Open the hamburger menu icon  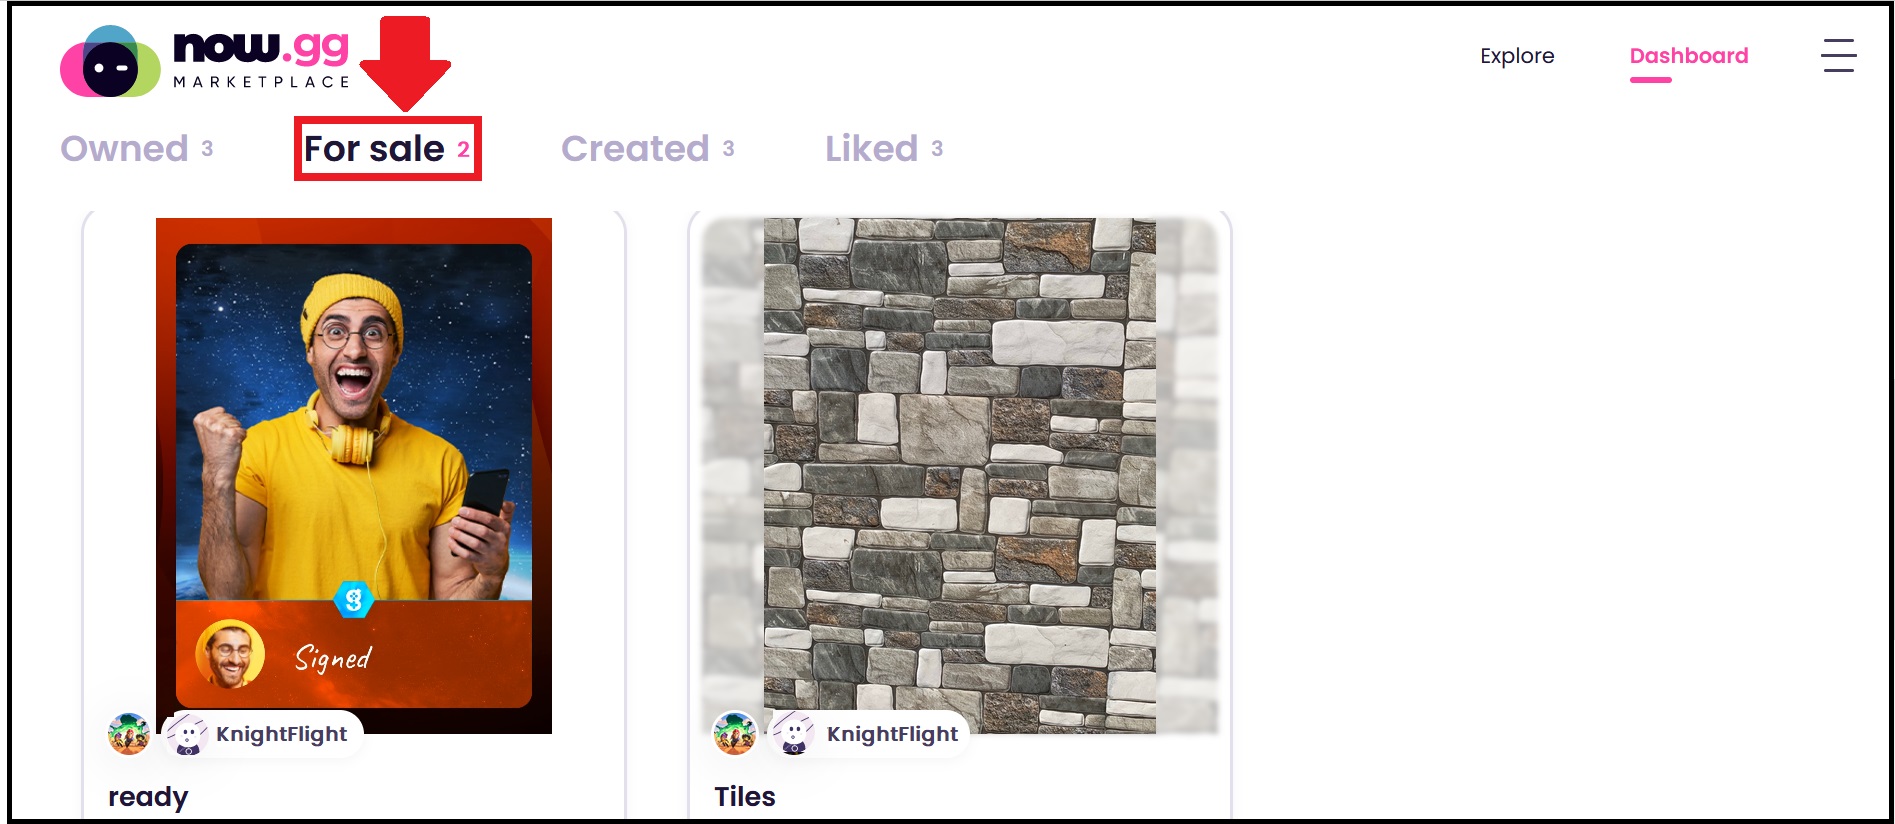tap(1838, 56)
